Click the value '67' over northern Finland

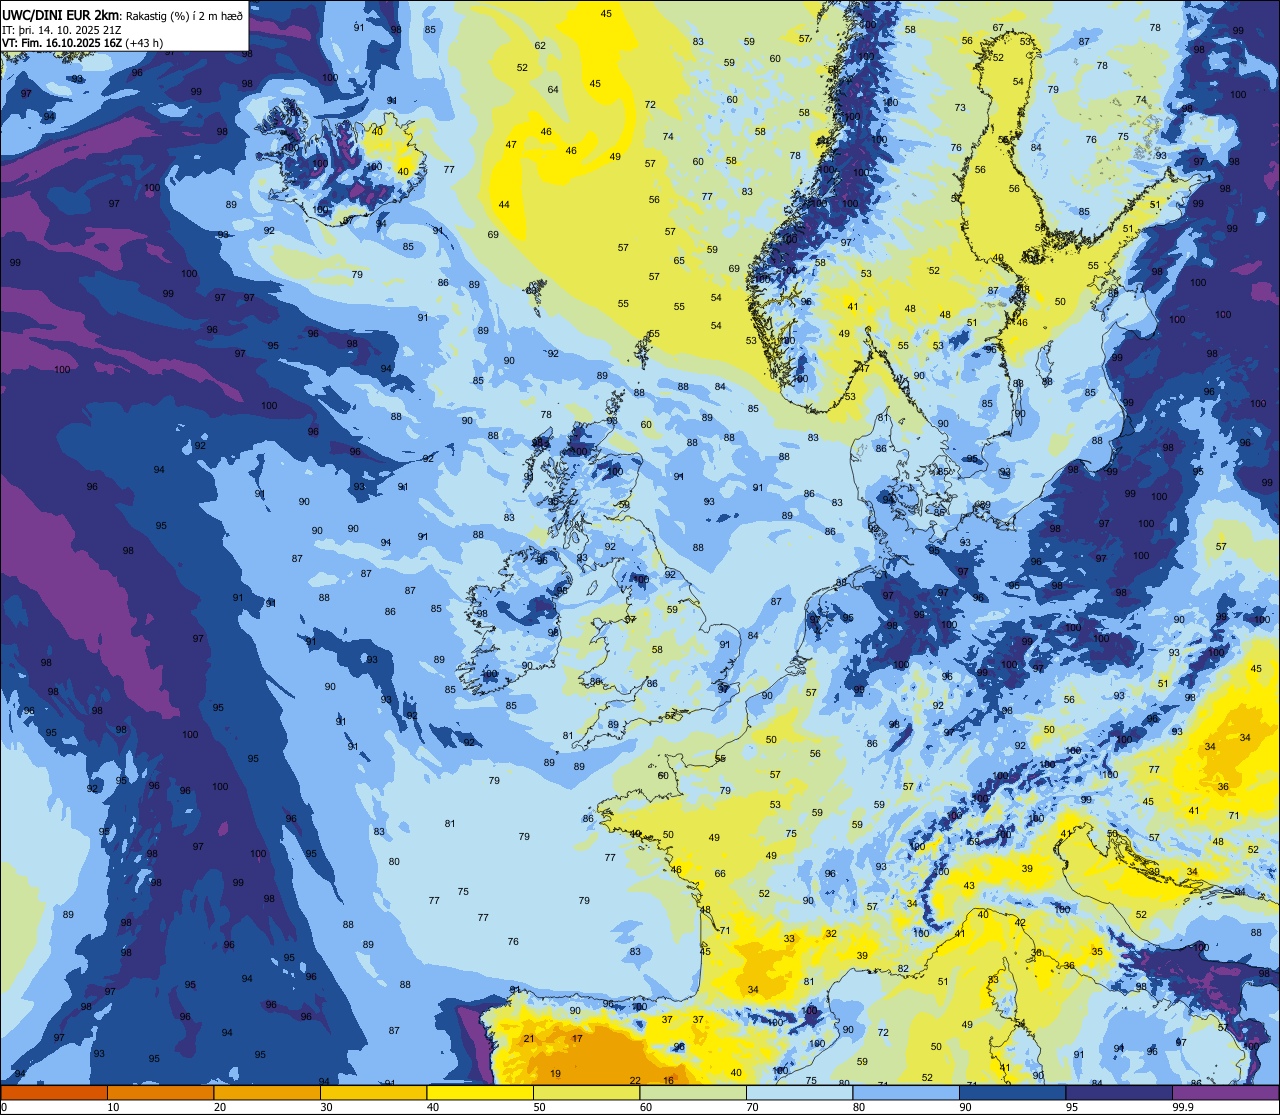tap(998, 27)
